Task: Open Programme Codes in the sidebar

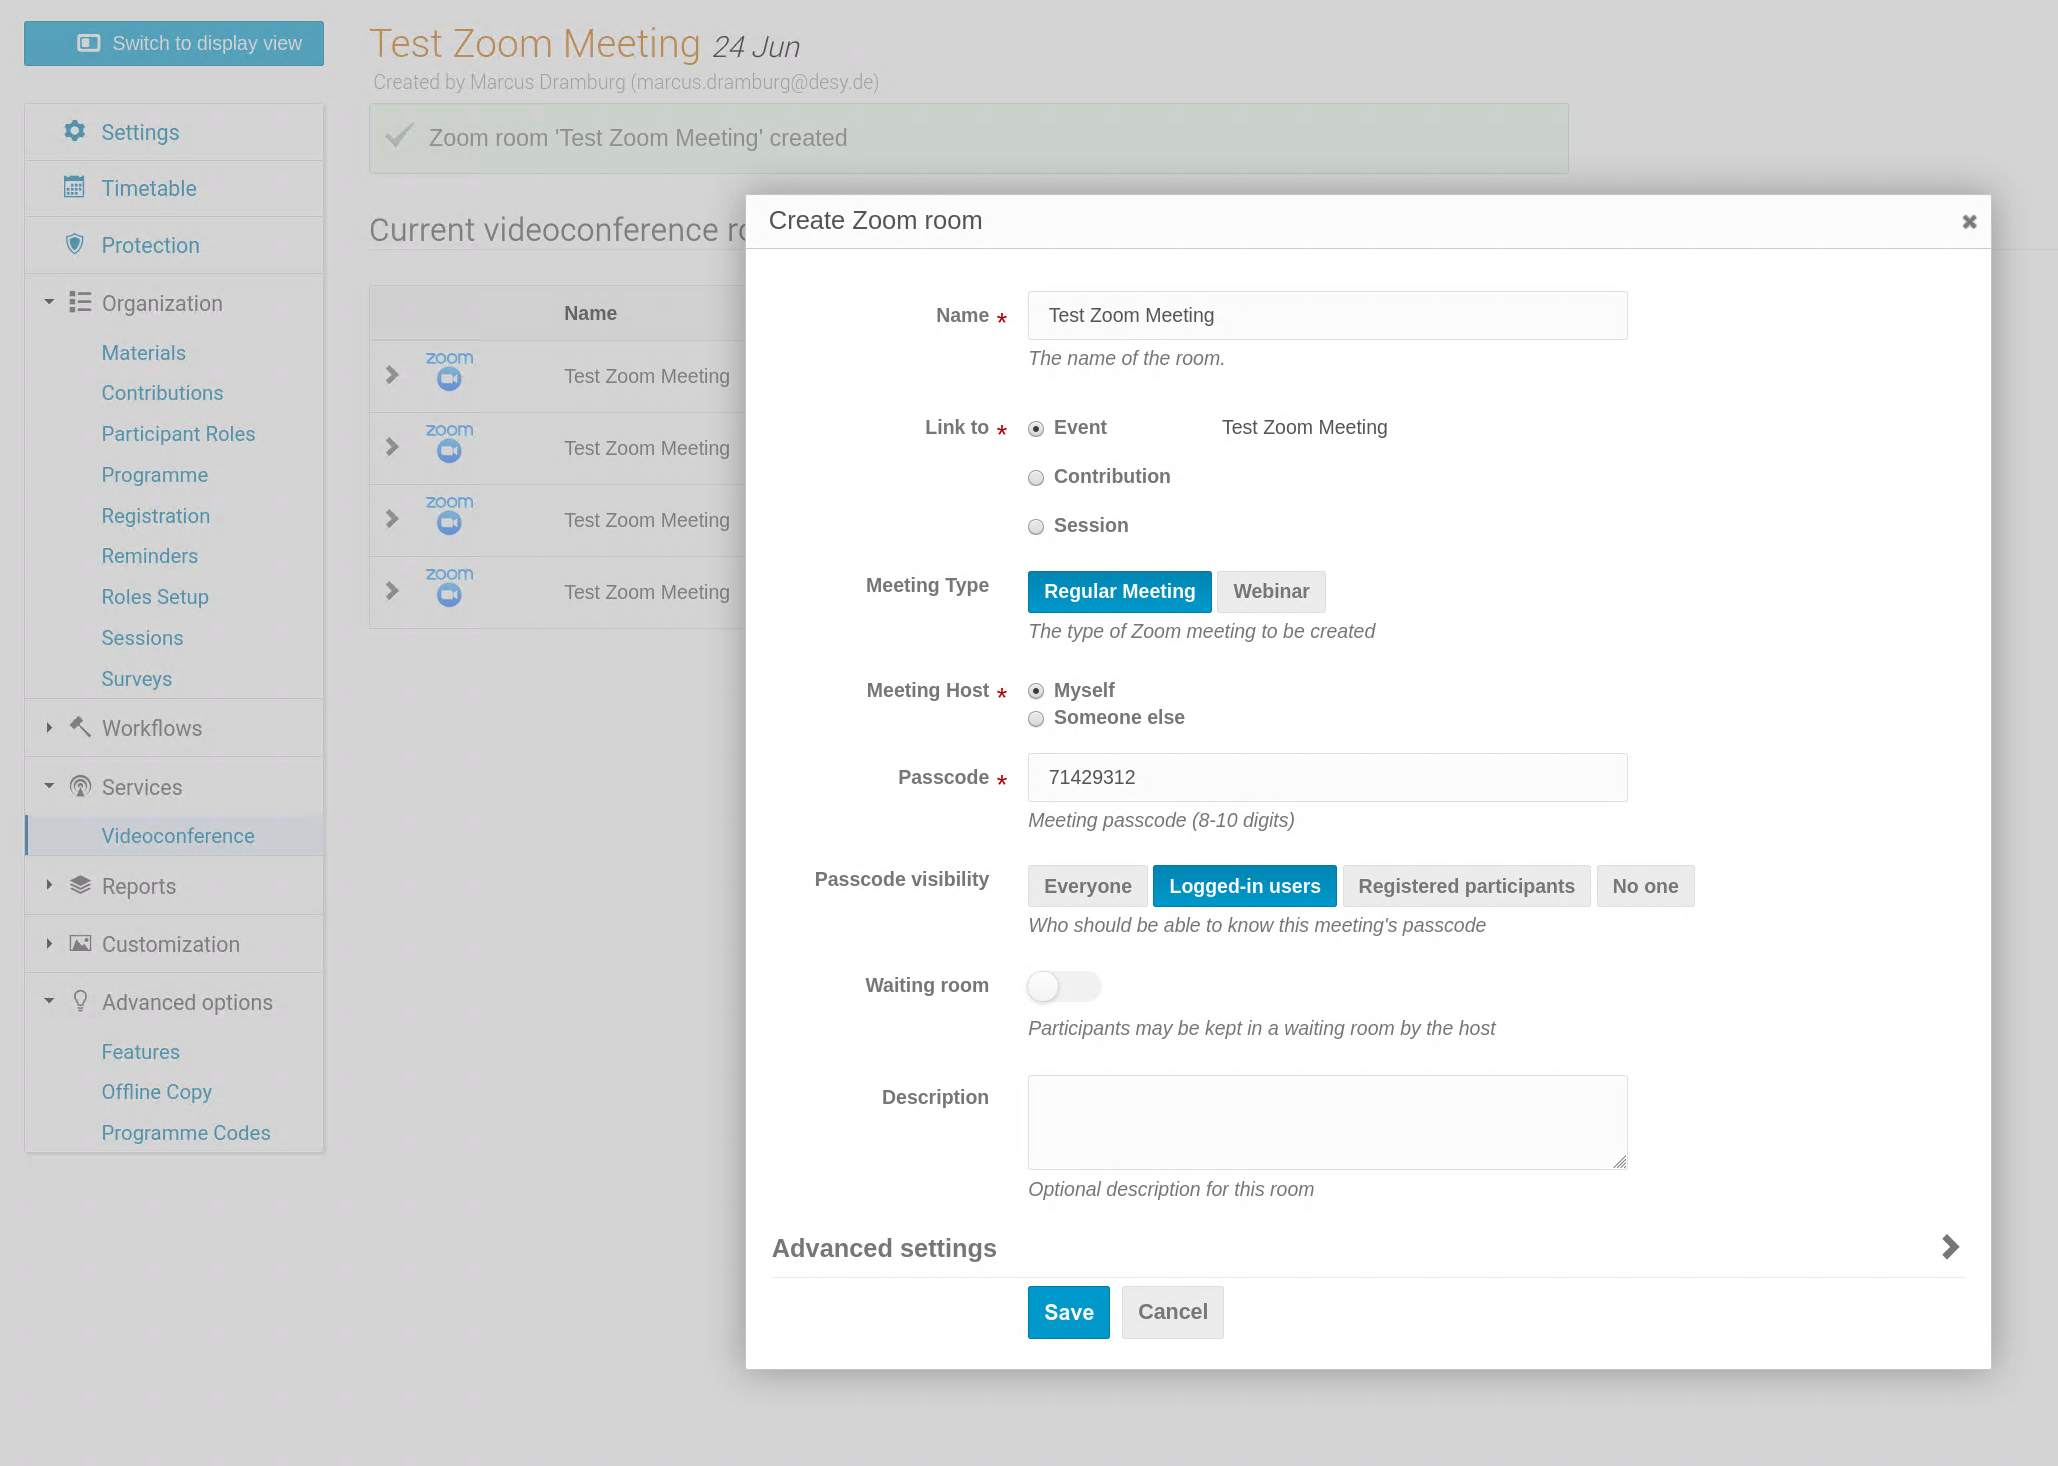Action: tap(185, 1133)
